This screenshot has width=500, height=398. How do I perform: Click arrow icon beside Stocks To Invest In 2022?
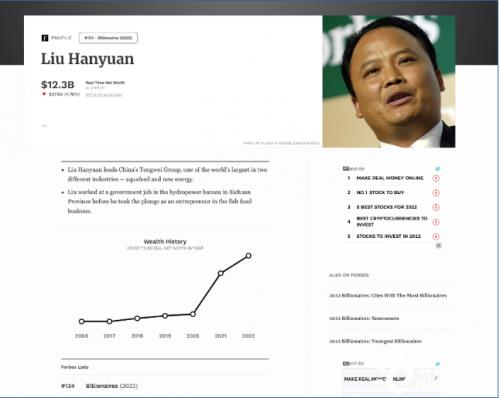click(436, 236)
